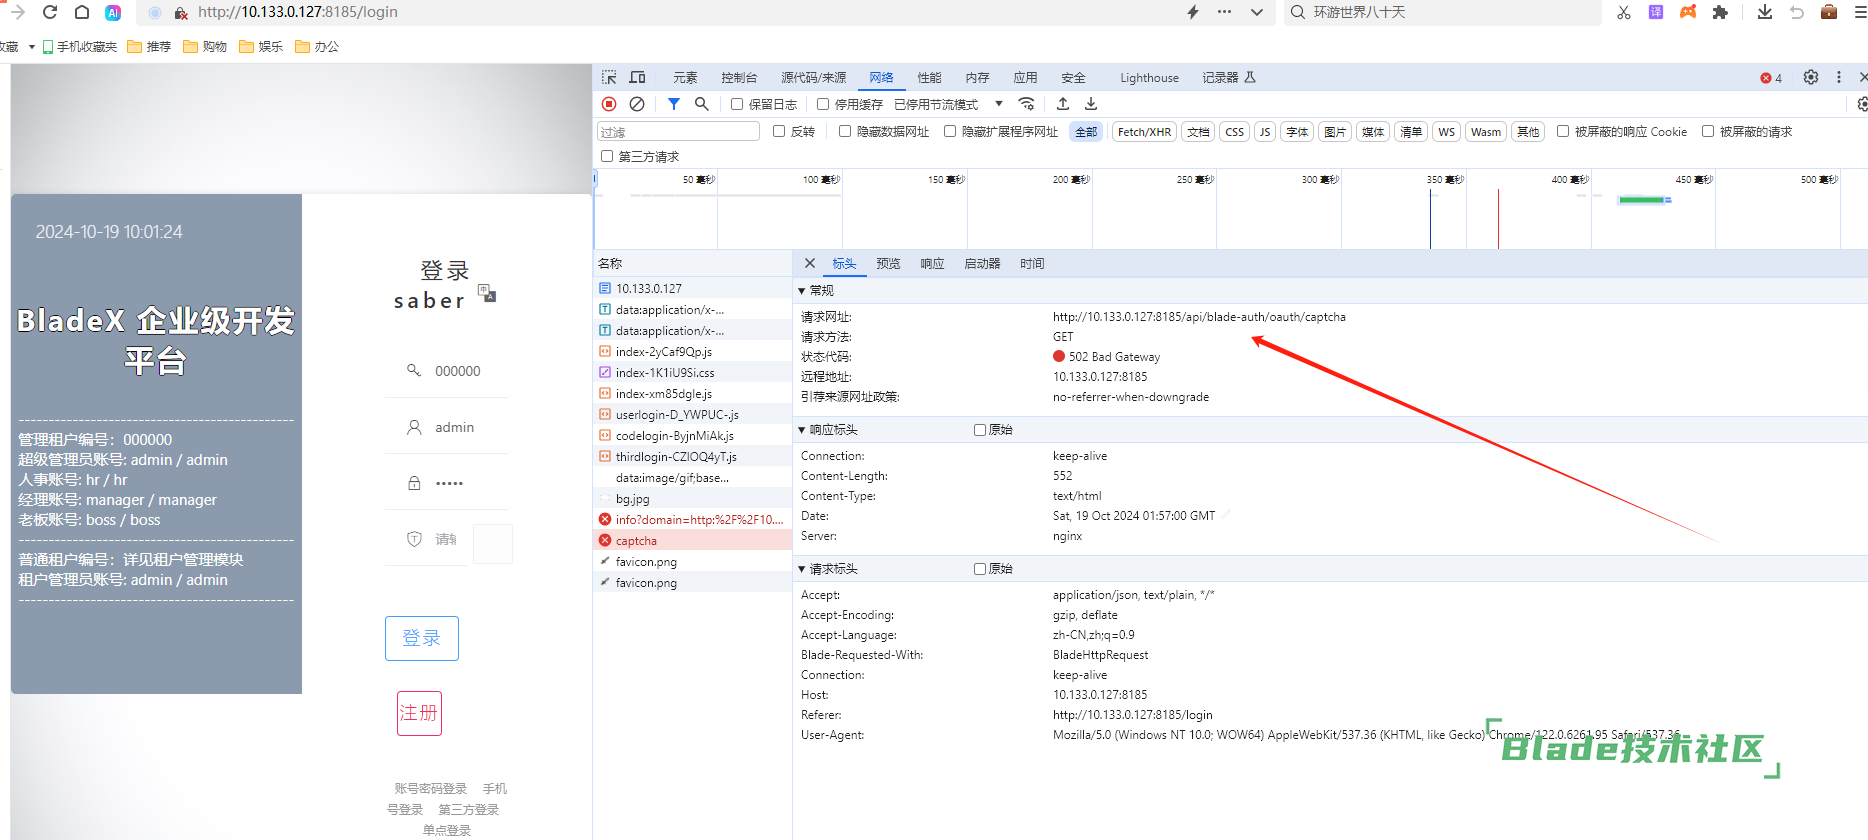The height and width of the screenshot is (840, 1868).
Task: Filter requests by CSS type
Action: [1235, 132]
